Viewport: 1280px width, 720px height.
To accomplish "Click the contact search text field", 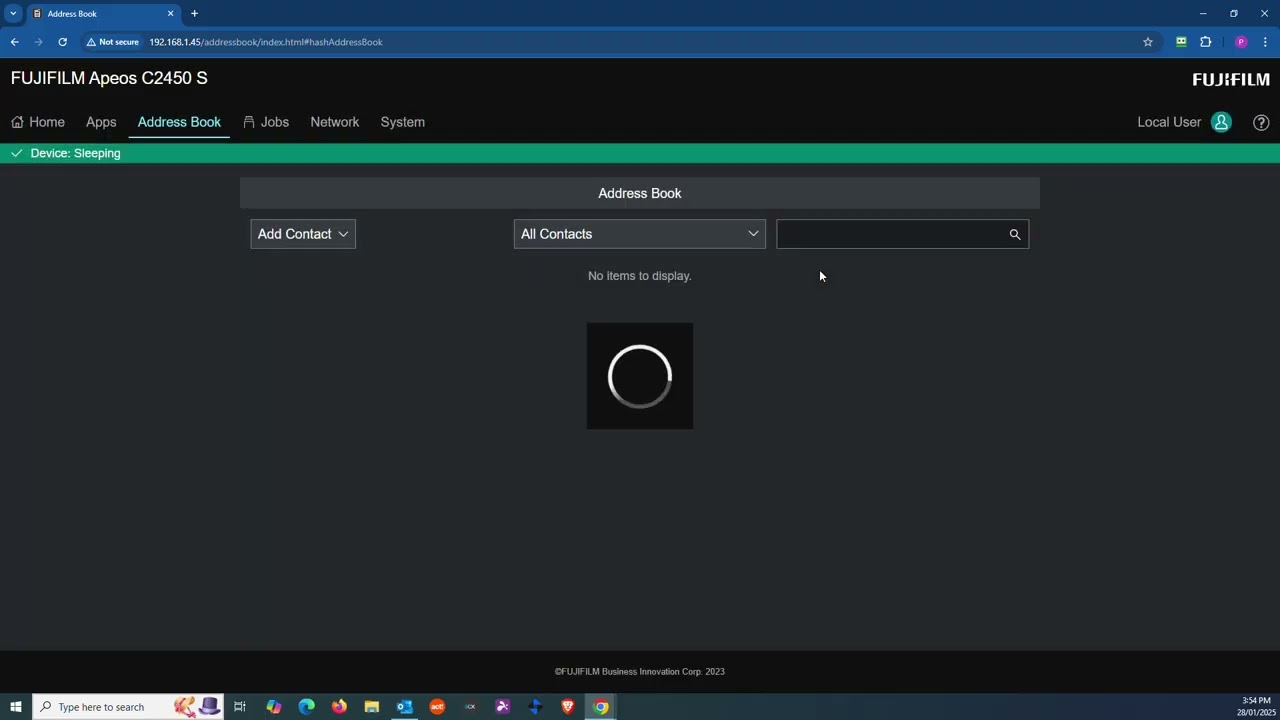I will tap(890, 234).
